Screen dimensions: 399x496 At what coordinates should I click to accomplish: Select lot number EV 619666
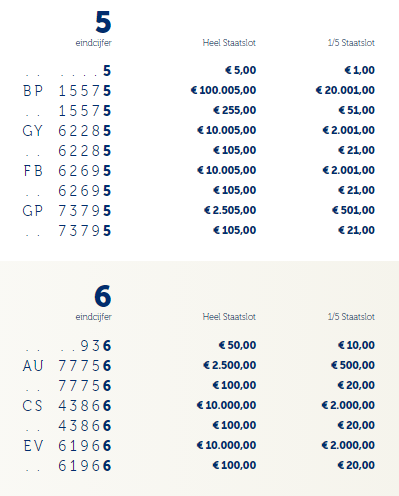(67, 446)
